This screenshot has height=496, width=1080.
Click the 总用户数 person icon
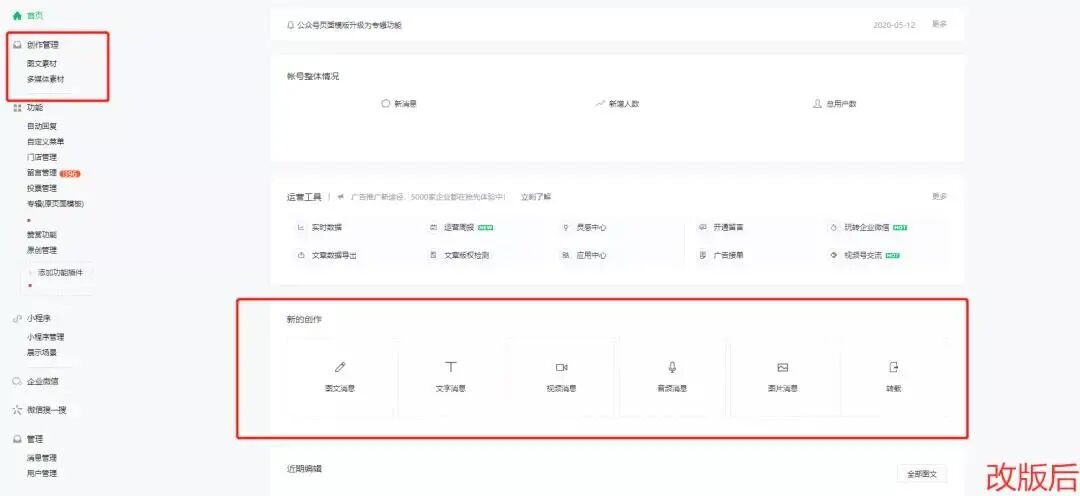click(818, 103)
